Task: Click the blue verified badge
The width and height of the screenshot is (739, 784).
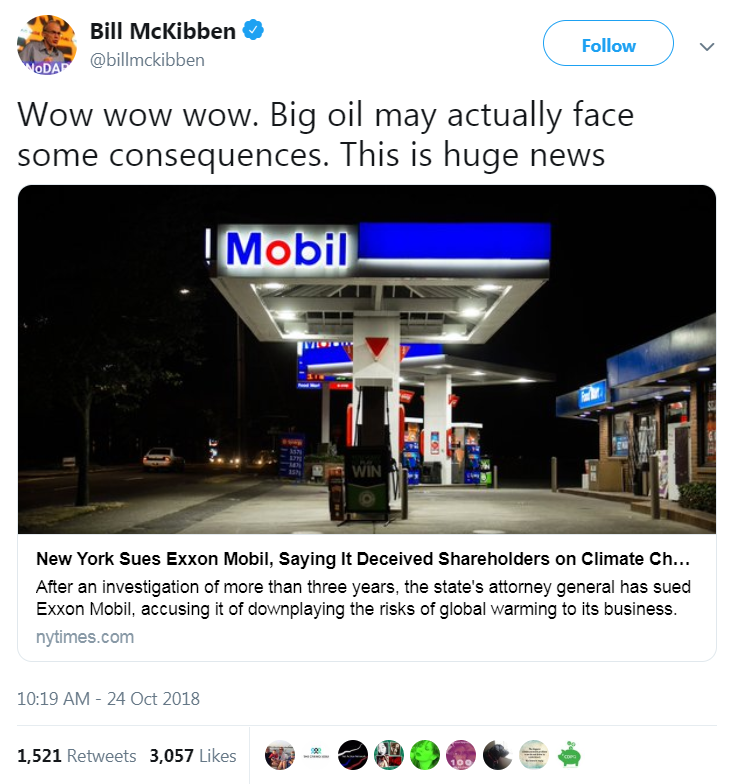Action: point(256,31)
